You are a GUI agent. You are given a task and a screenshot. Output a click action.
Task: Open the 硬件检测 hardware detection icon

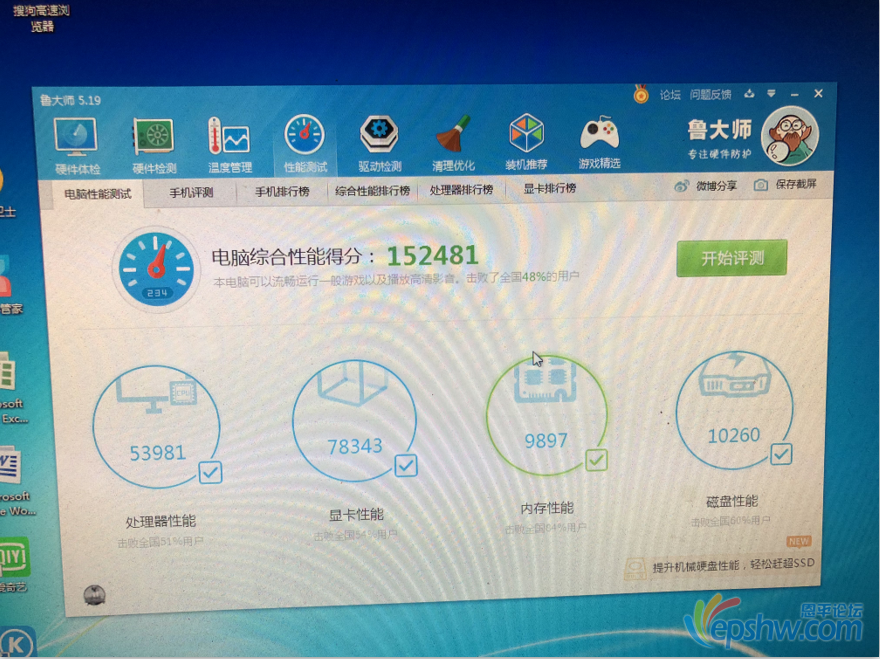[x=154, y=135]
